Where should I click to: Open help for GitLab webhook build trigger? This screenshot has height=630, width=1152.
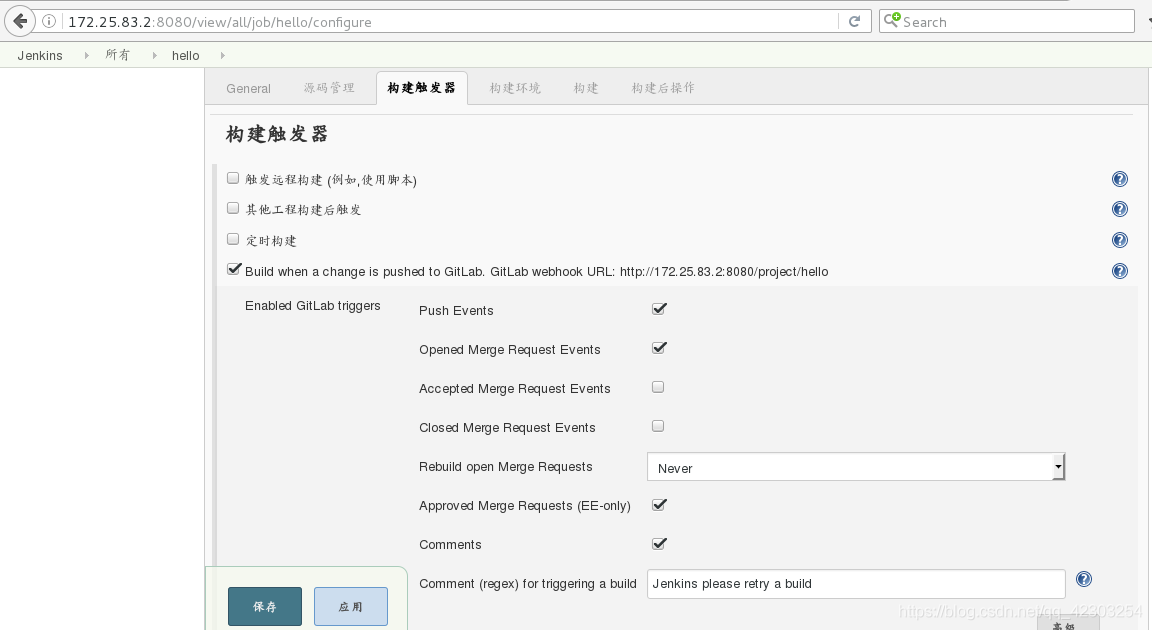[x=1120, y=271]
